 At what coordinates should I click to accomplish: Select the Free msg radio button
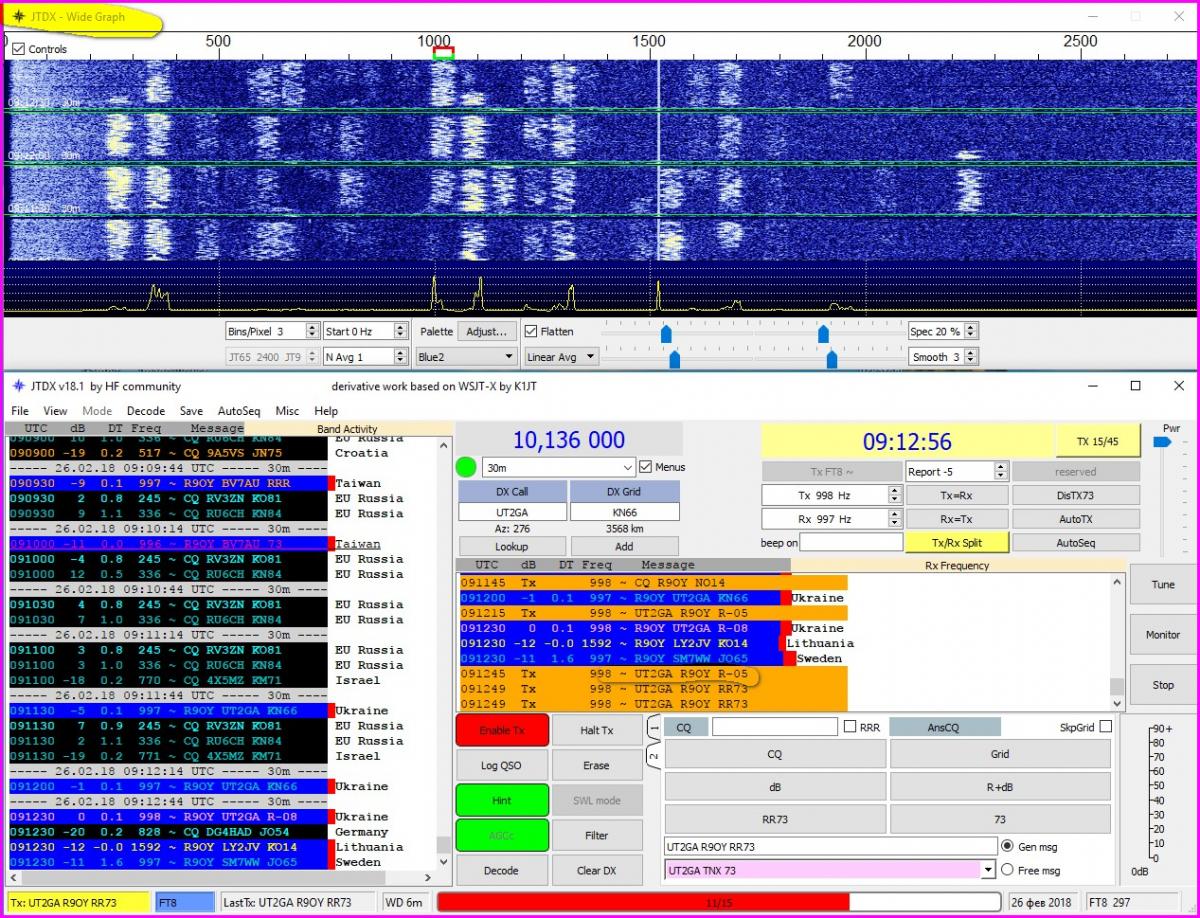(1006, 870)
